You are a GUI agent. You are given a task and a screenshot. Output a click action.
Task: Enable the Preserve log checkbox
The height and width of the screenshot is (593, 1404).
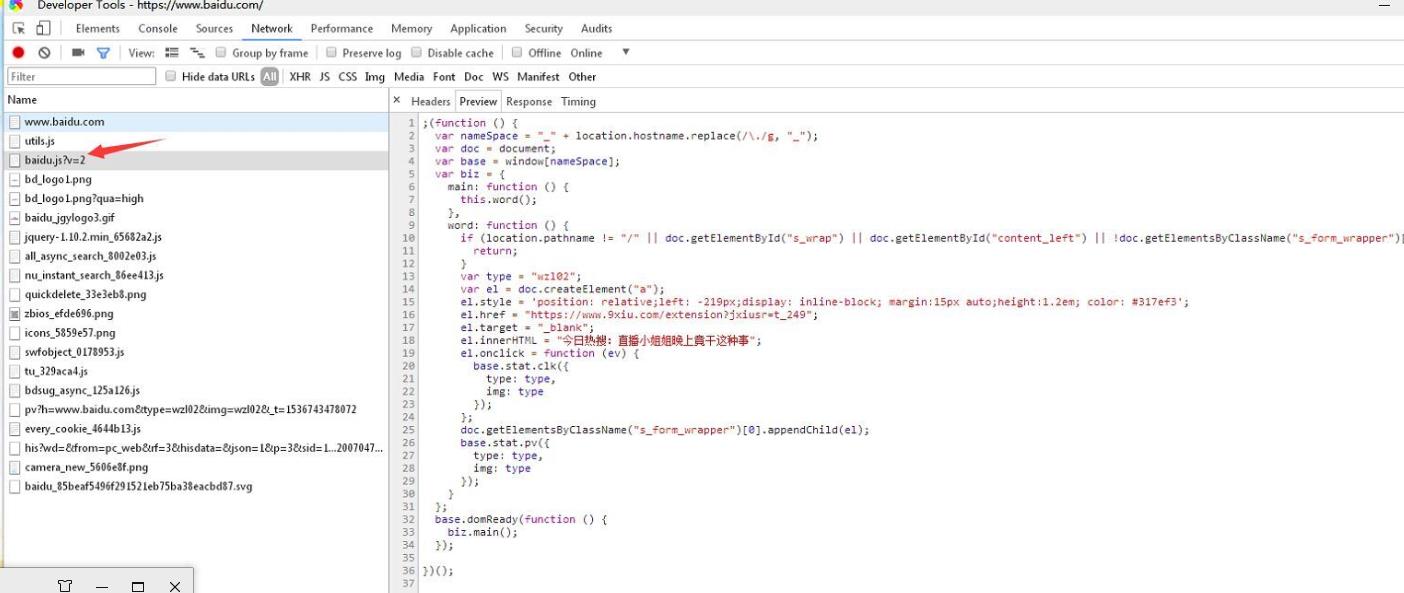[x=332, y=53]
